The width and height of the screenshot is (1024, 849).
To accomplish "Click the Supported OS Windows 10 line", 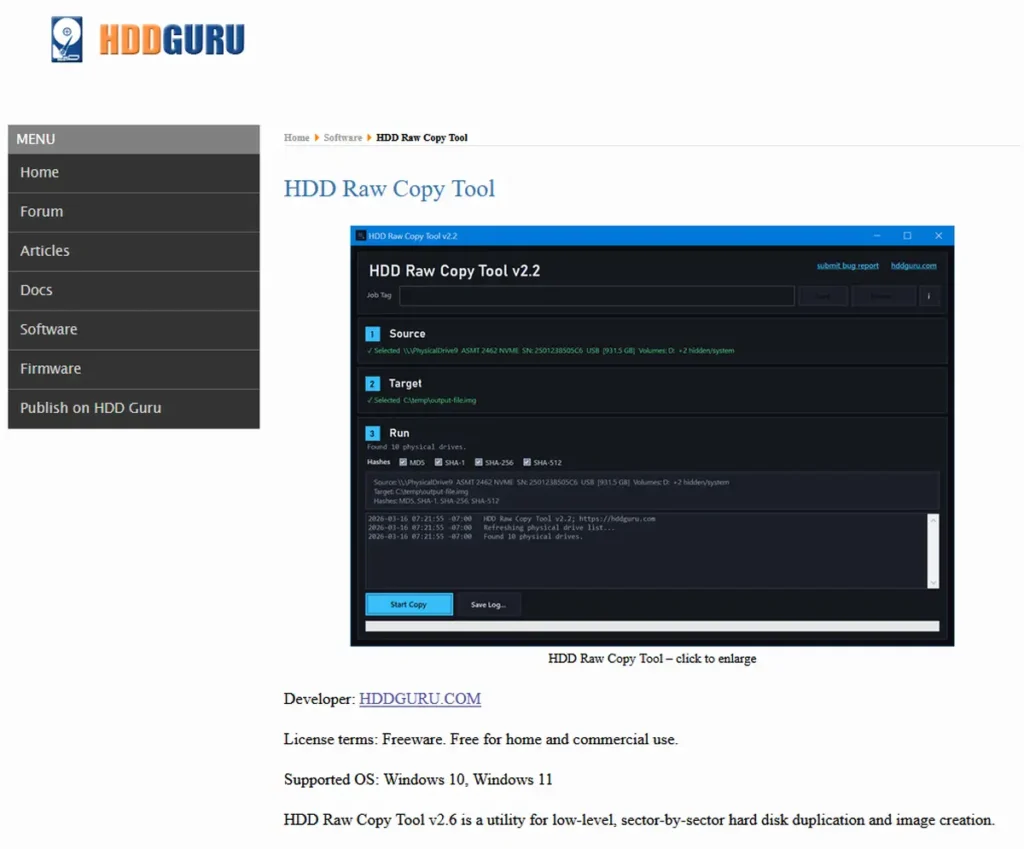I will 418,779.
